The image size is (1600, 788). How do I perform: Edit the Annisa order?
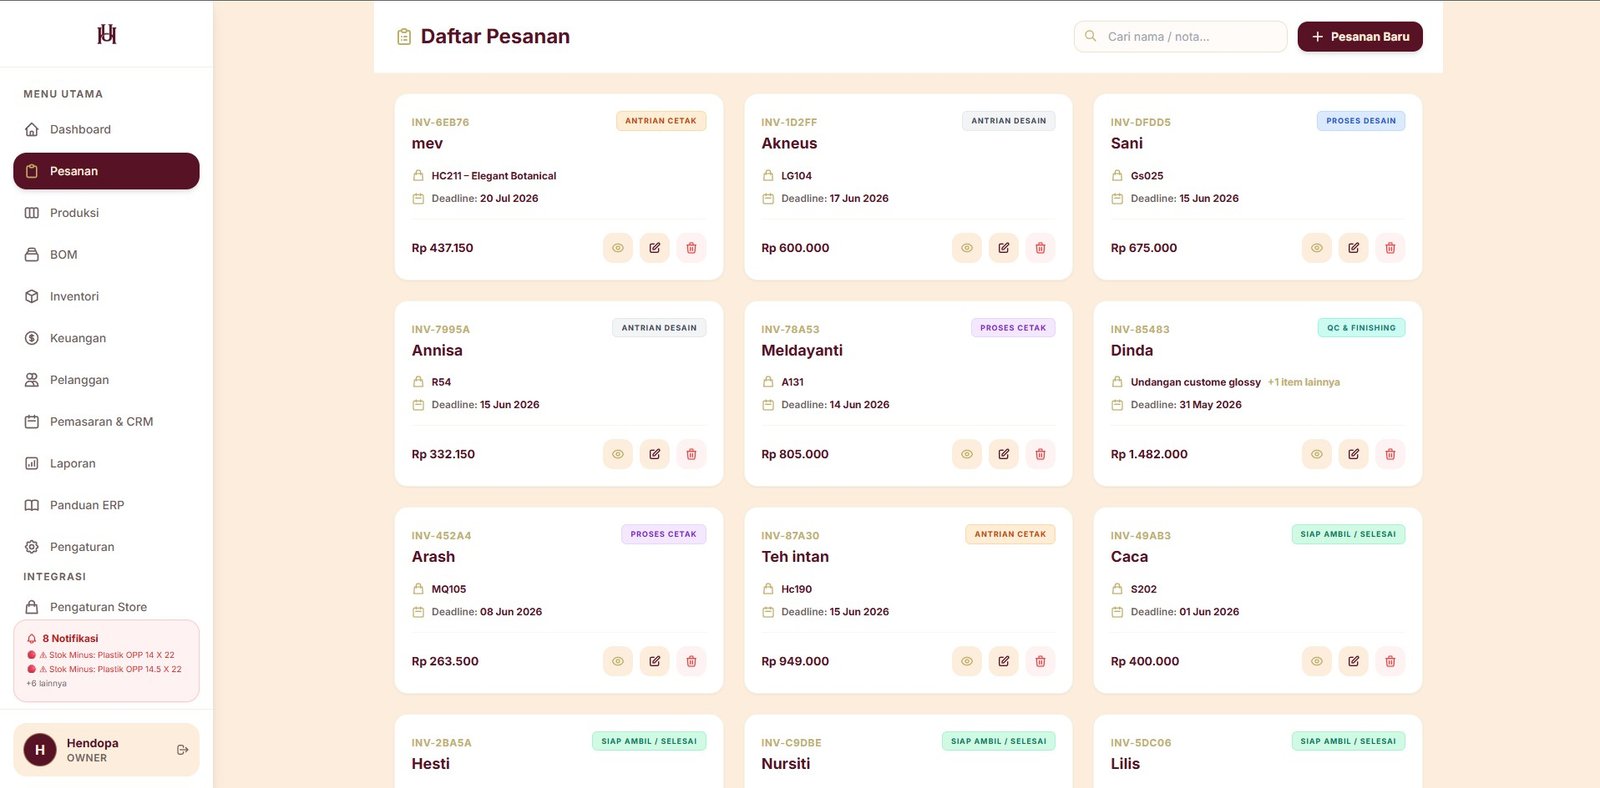pyautogui.click(x=655, y=454)
